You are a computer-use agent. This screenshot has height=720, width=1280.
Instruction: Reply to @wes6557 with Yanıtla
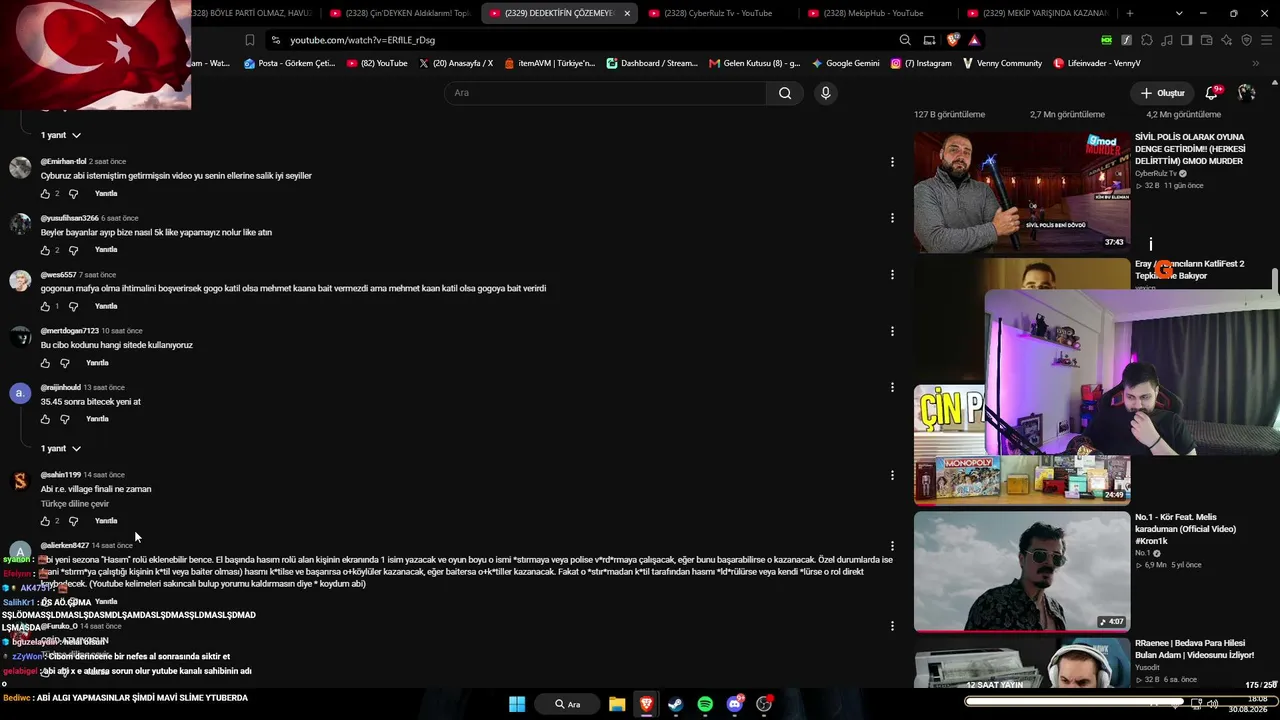pos(106,307)
